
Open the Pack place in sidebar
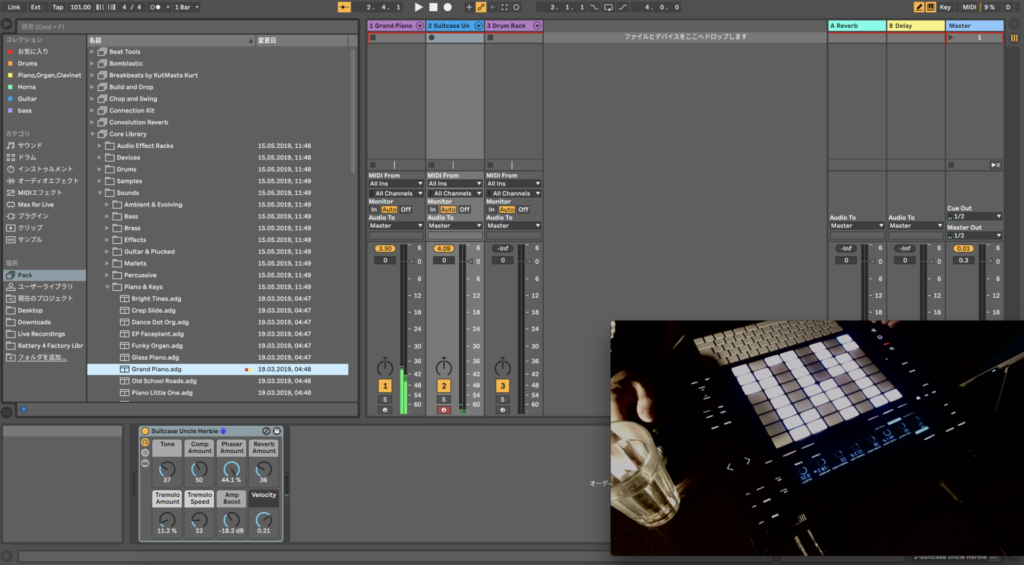click(x=25, y=274)
